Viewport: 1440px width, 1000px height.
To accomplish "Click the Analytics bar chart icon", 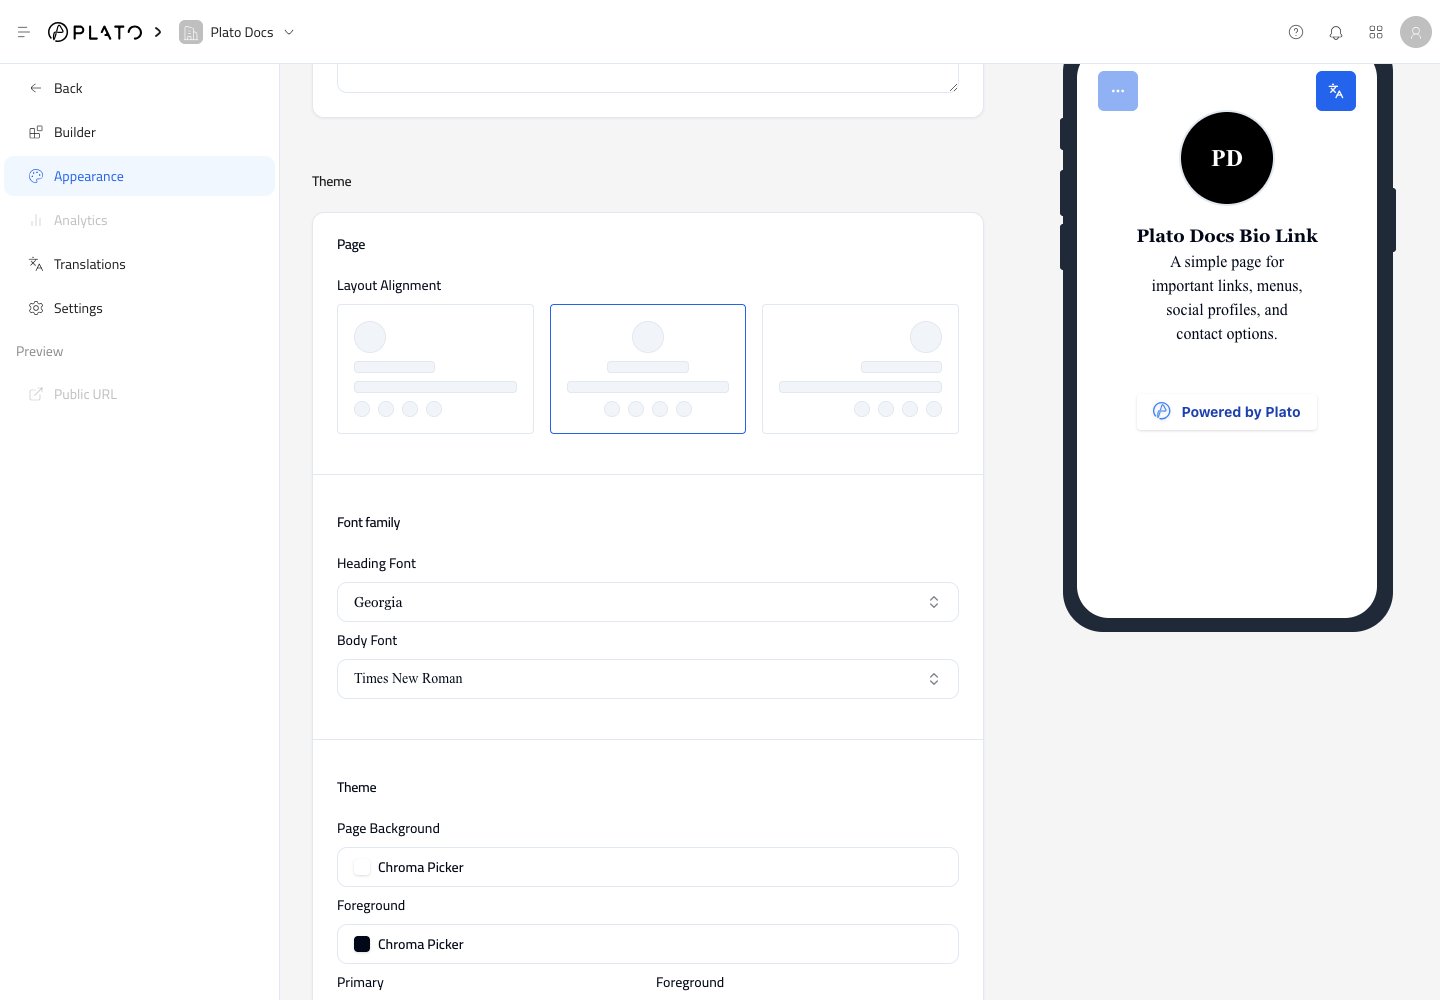I will [x=36, y=220].
